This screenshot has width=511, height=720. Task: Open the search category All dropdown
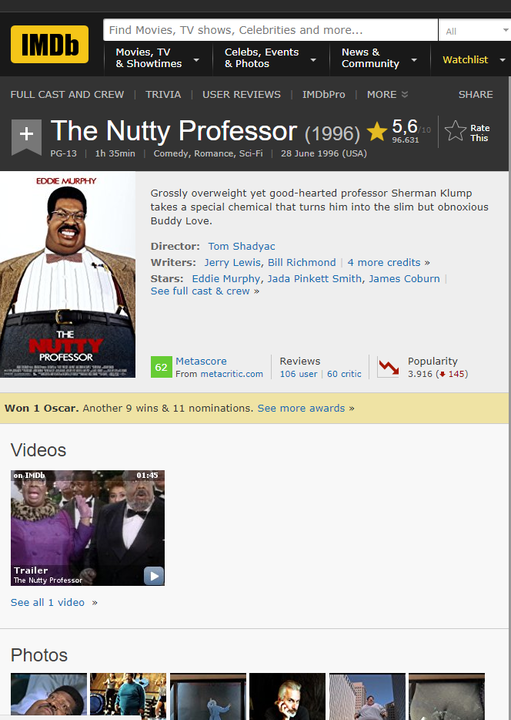[x=475, y=31]
